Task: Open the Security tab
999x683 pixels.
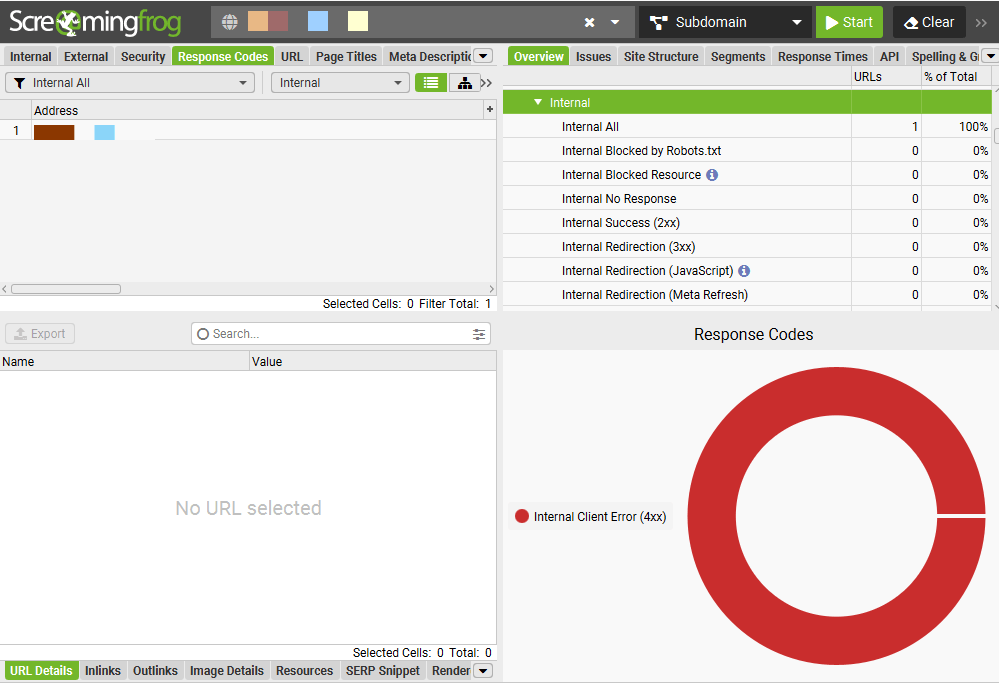Action: pos(143,57)
